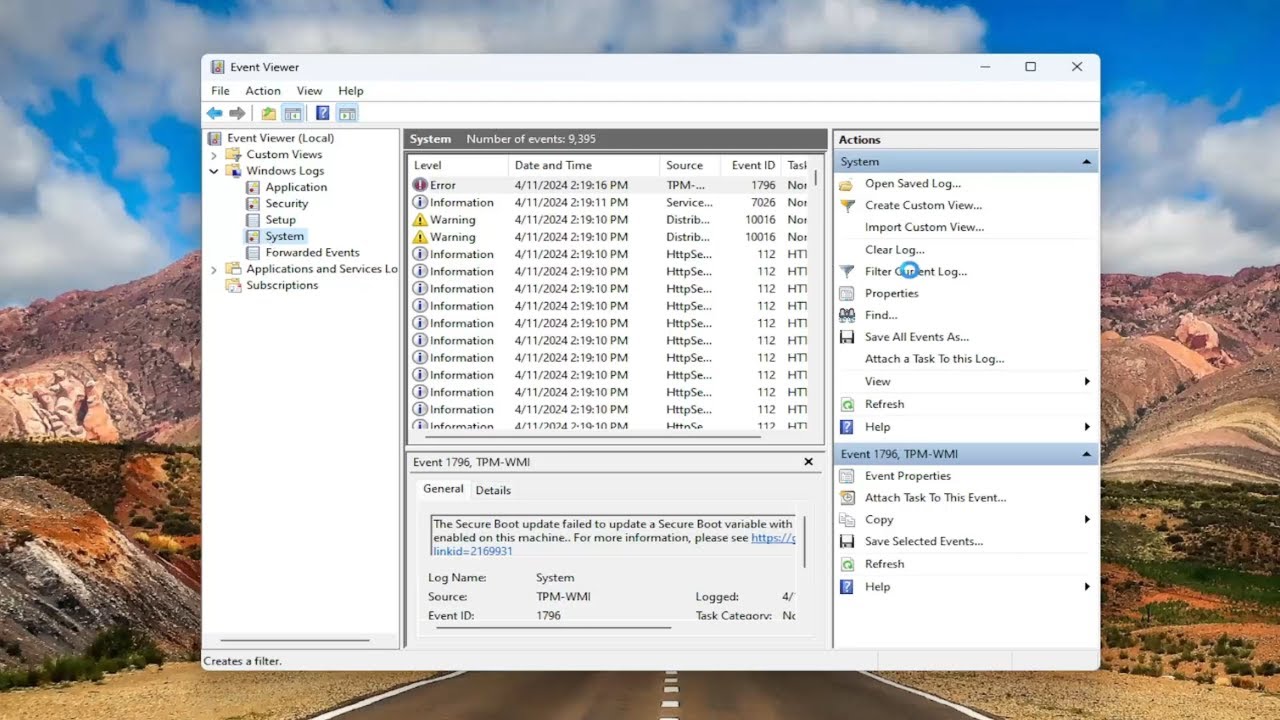
Task: Close the Event 1796 preview pane
Action: 808,462
